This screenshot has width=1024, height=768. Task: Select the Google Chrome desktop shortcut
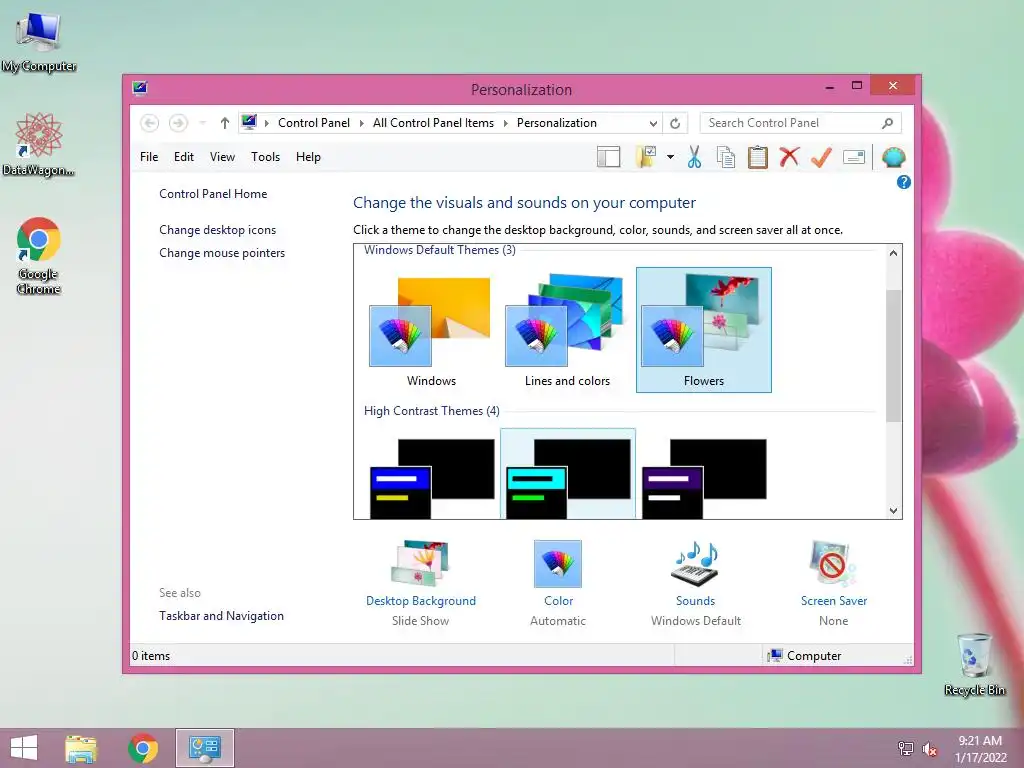pos(39,255)
